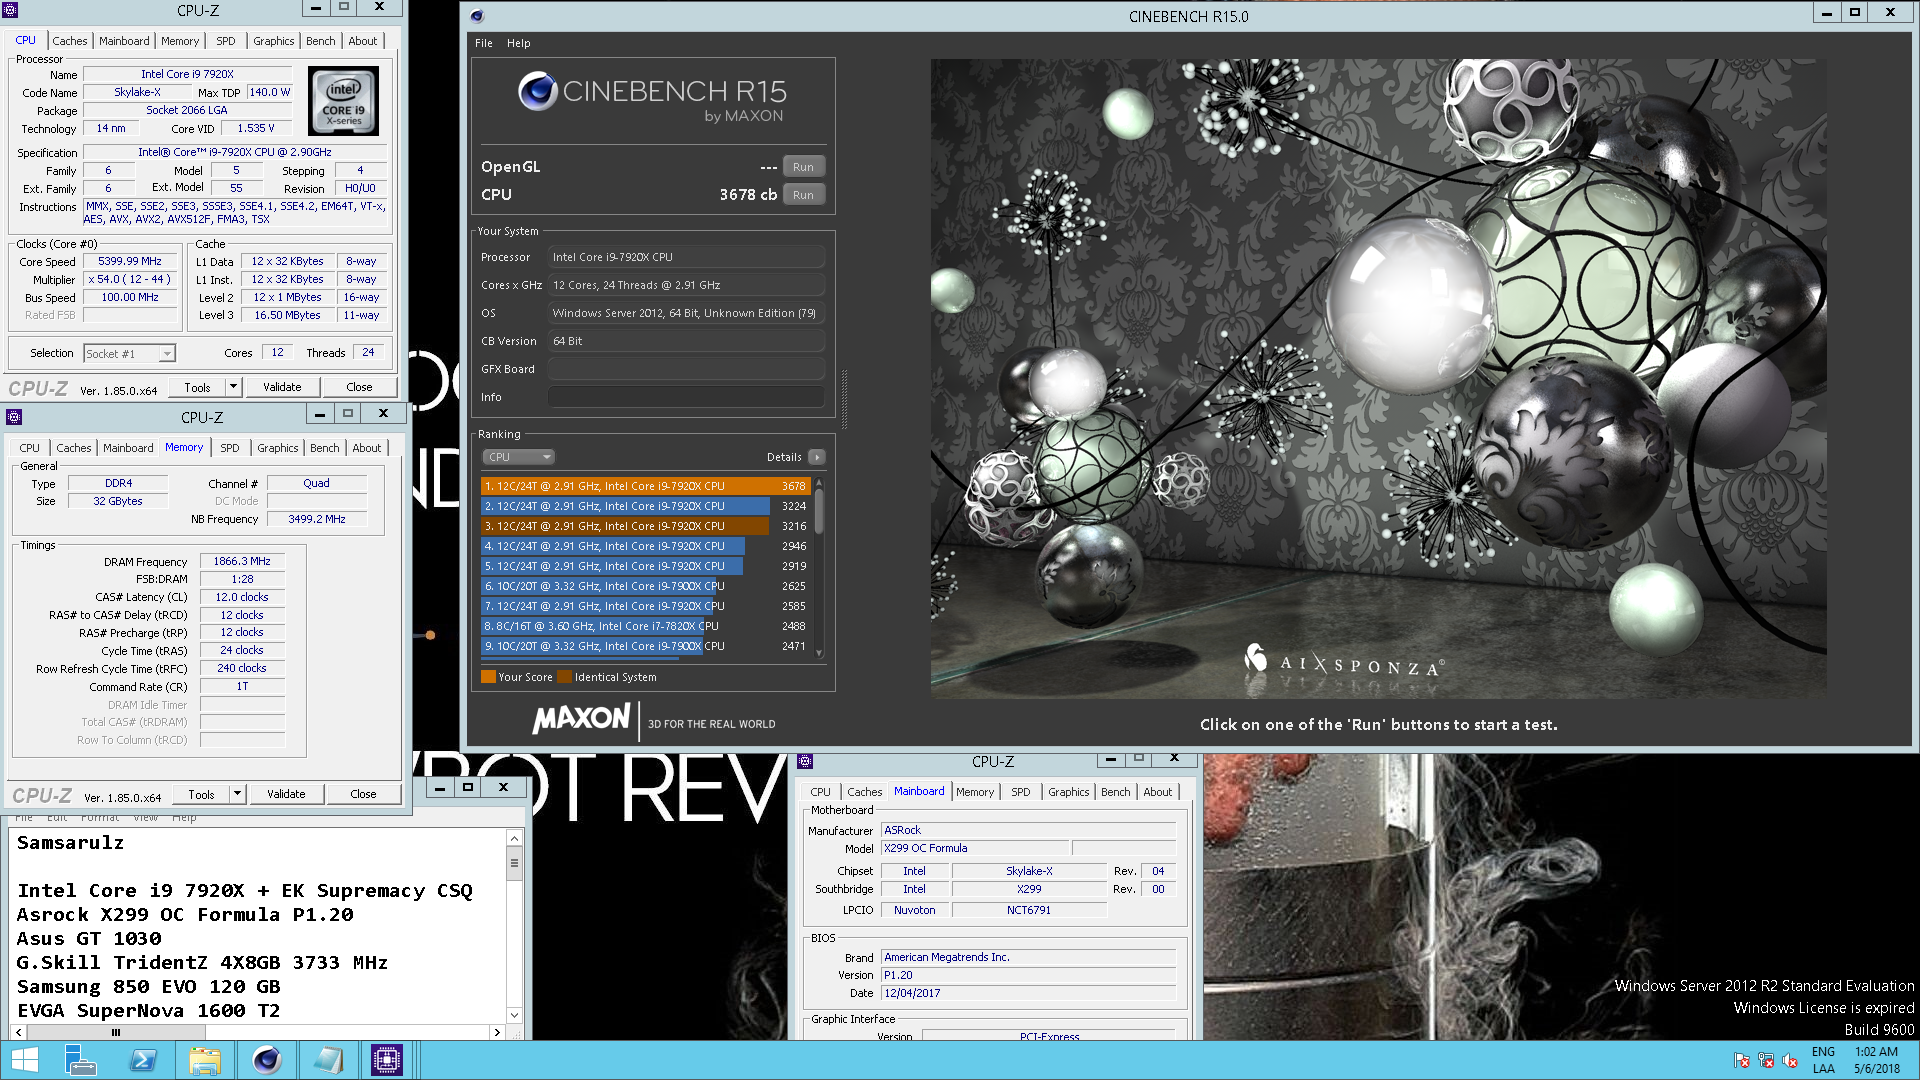Click the Cinebench rendered scene image
Image resolution: width=1920 pixels, height=1080 pixels.
click(1378, 378)
